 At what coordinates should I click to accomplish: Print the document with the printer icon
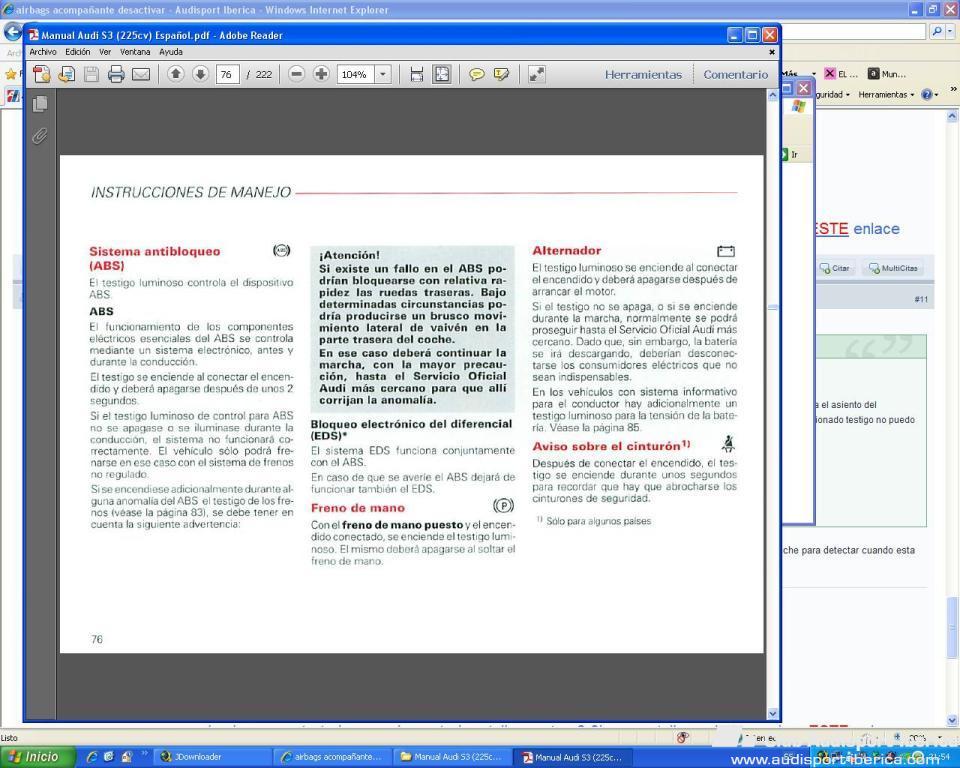pyautogui.click(x=116, y=75)
